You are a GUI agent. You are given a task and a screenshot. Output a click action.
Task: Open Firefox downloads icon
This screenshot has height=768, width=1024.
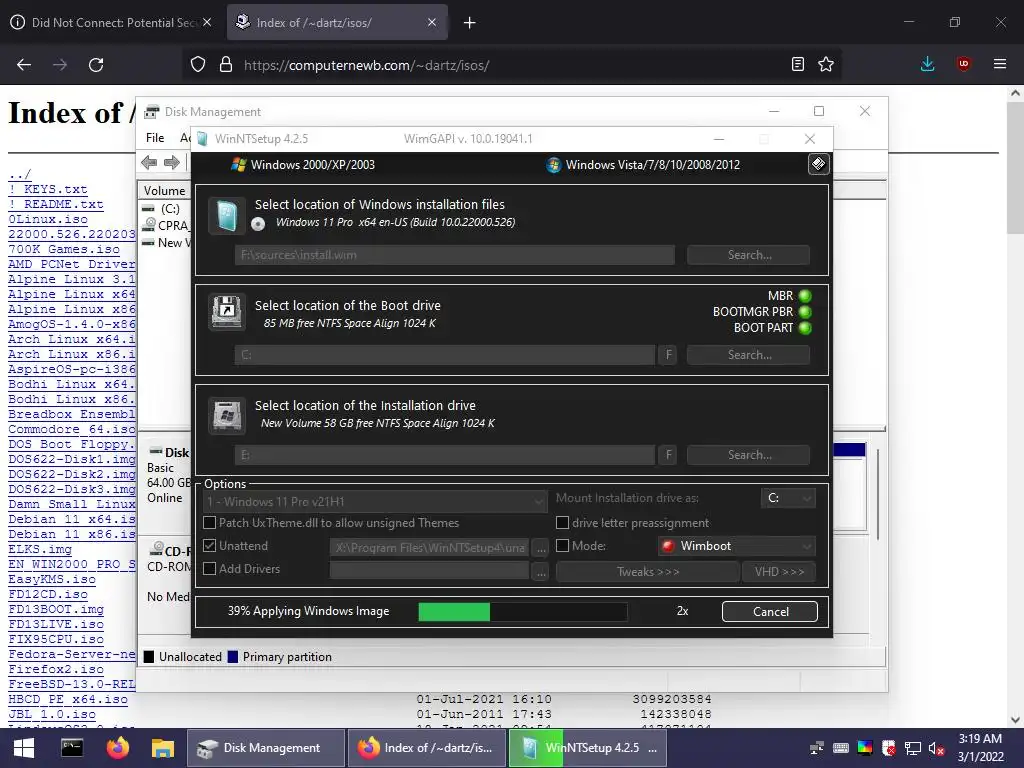click(x=927, y=64)
